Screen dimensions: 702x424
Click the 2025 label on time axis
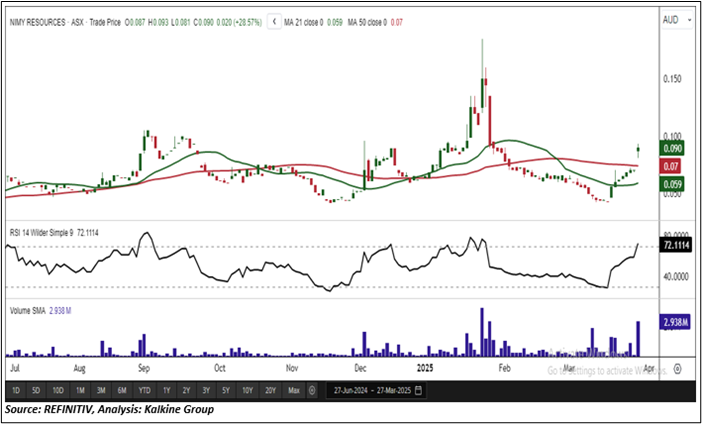pos(425,368)
